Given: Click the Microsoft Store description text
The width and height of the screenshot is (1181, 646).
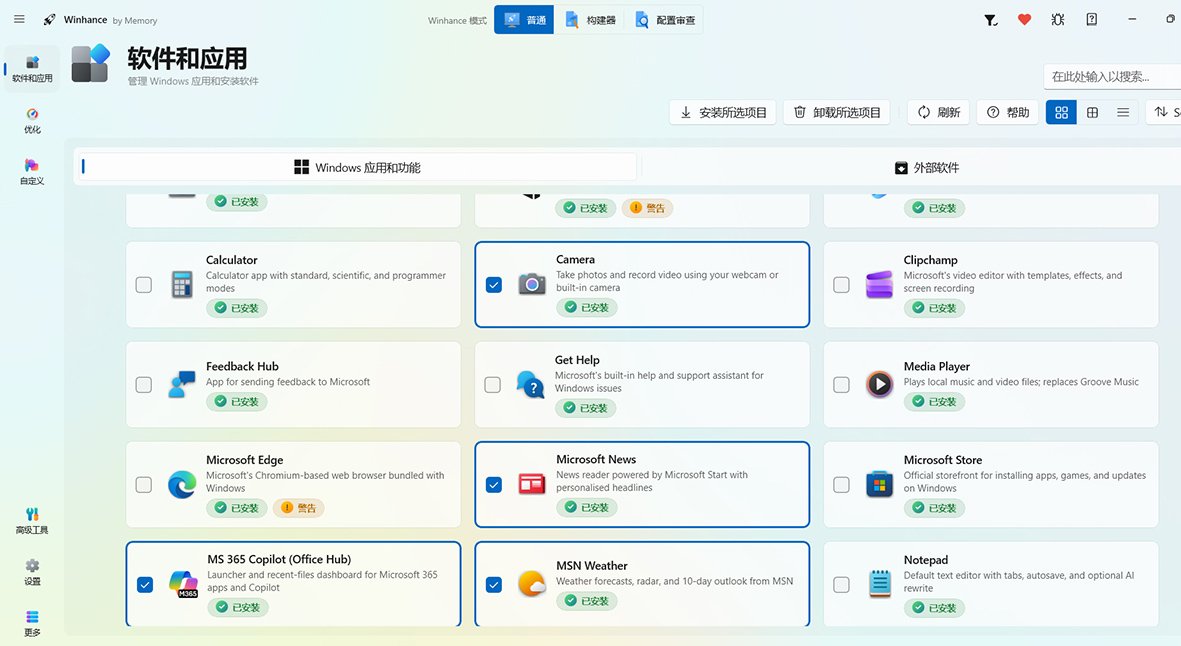Looking at the screenshot, I should pos(1024,481).
